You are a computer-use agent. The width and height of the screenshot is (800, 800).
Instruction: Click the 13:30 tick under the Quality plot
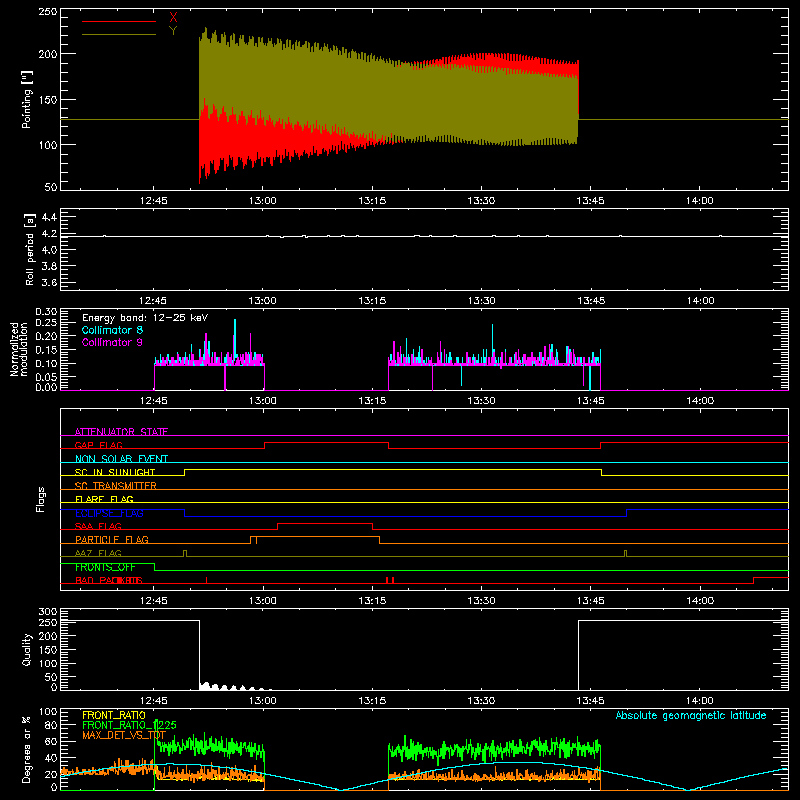click(481, 701)
